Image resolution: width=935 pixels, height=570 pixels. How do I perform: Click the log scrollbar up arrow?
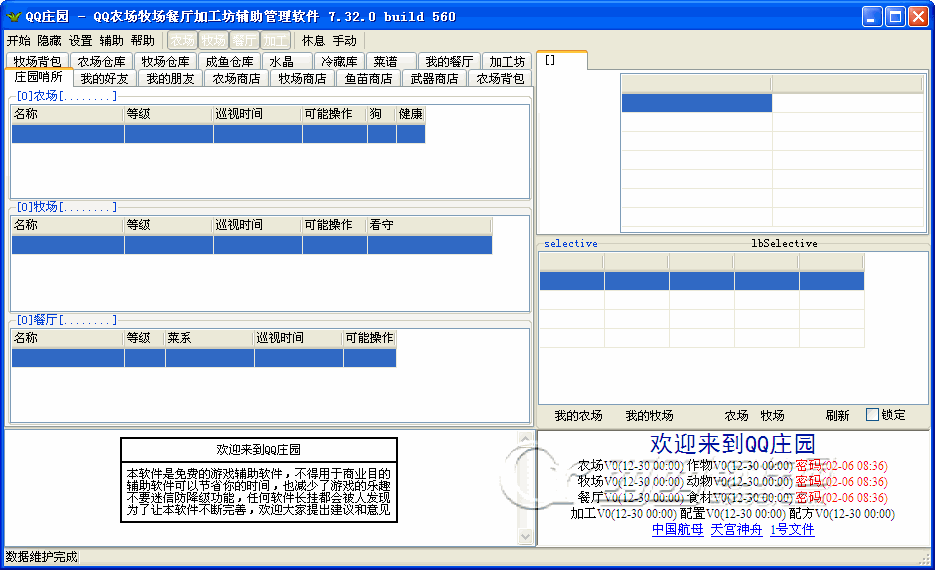tap(525, 439)
